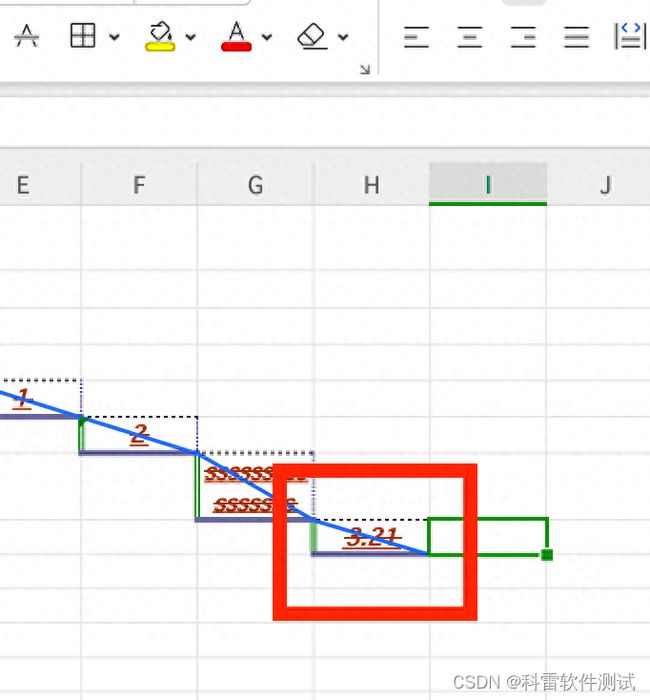The height and width of the screenshot is (700, 650).
Task: Click cell with 'sssss' text in column G
Action: point(255,487)
